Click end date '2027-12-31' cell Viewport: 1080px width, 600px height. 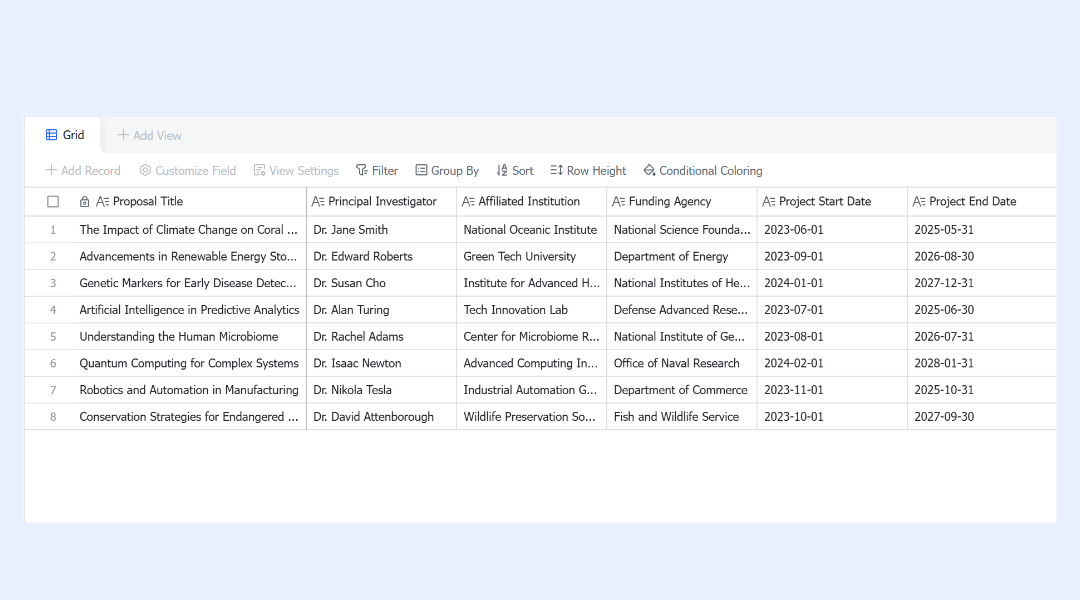pos(982,283)
